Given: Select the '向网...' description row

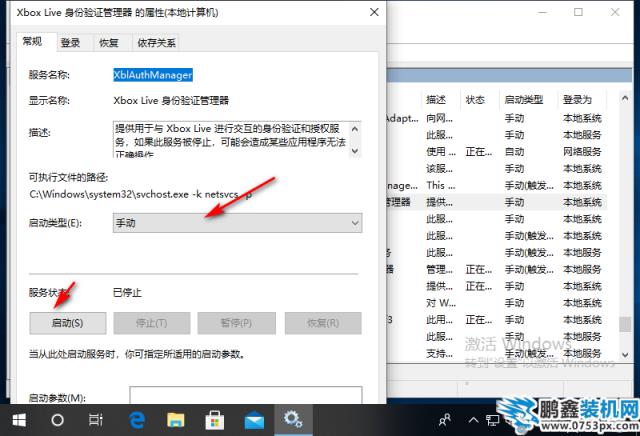Looking at the screenshot, I should 439,118.
